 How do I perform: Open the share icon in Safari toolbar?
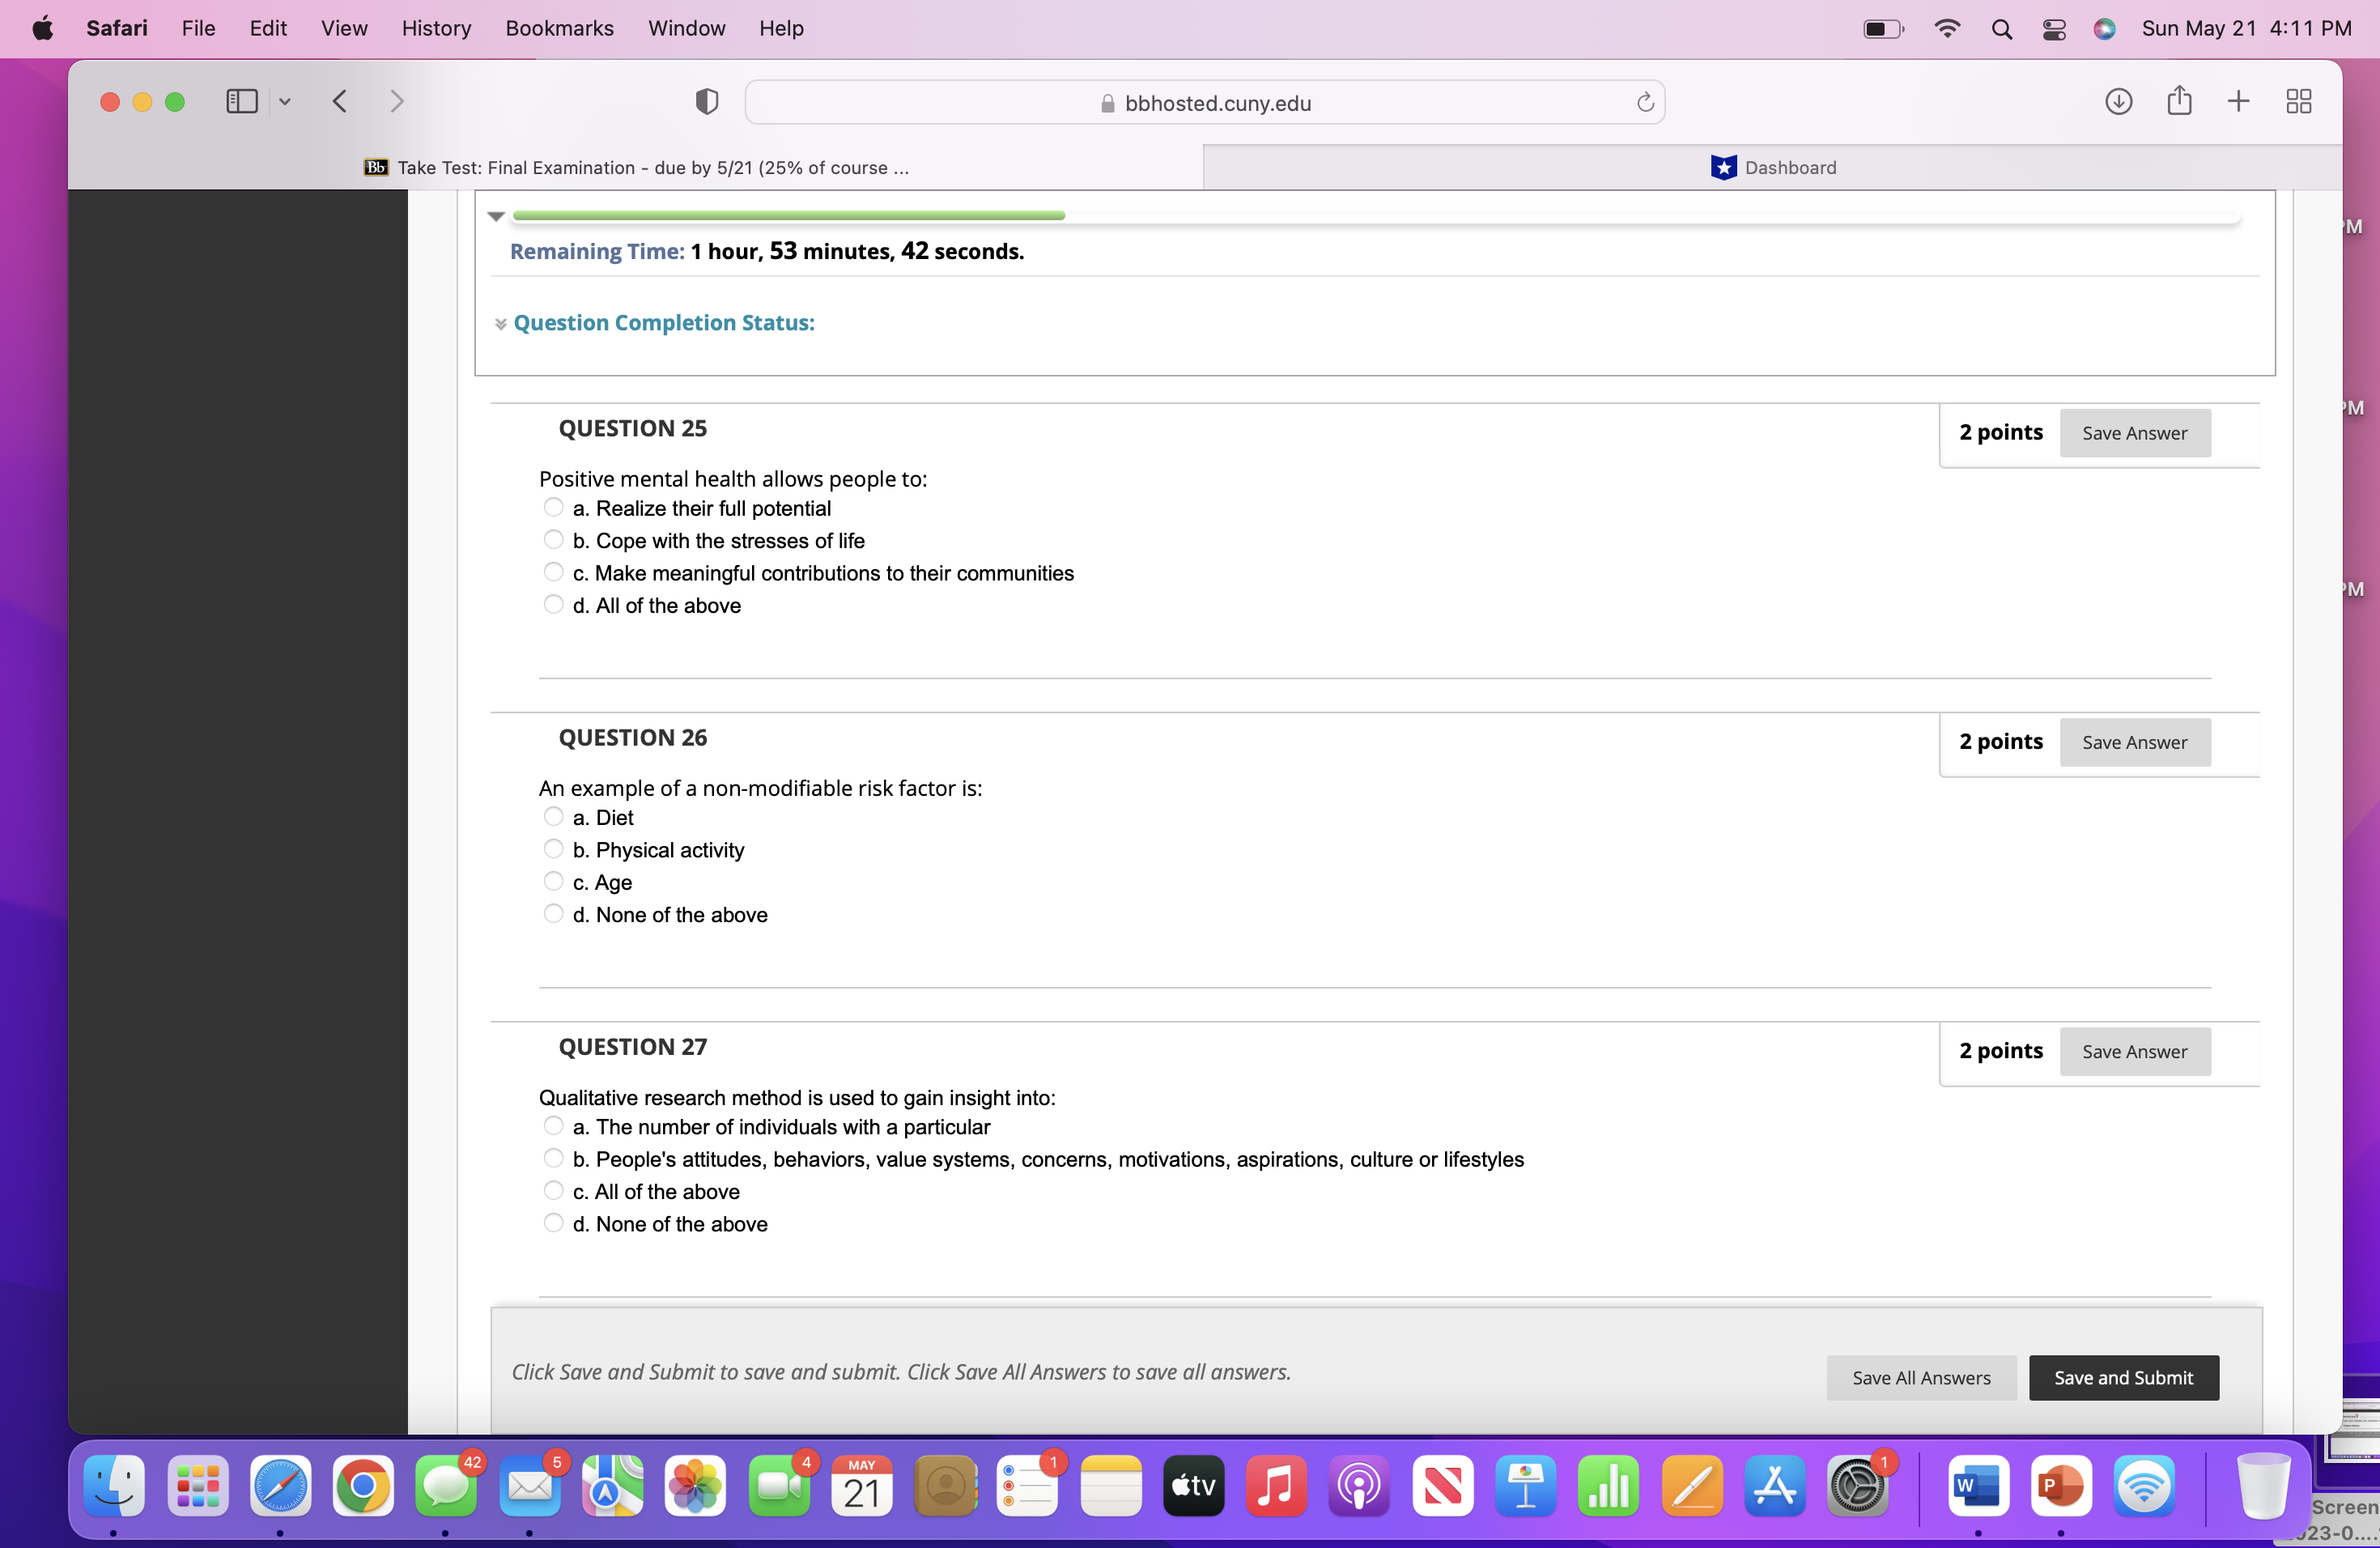(2180, 101)
